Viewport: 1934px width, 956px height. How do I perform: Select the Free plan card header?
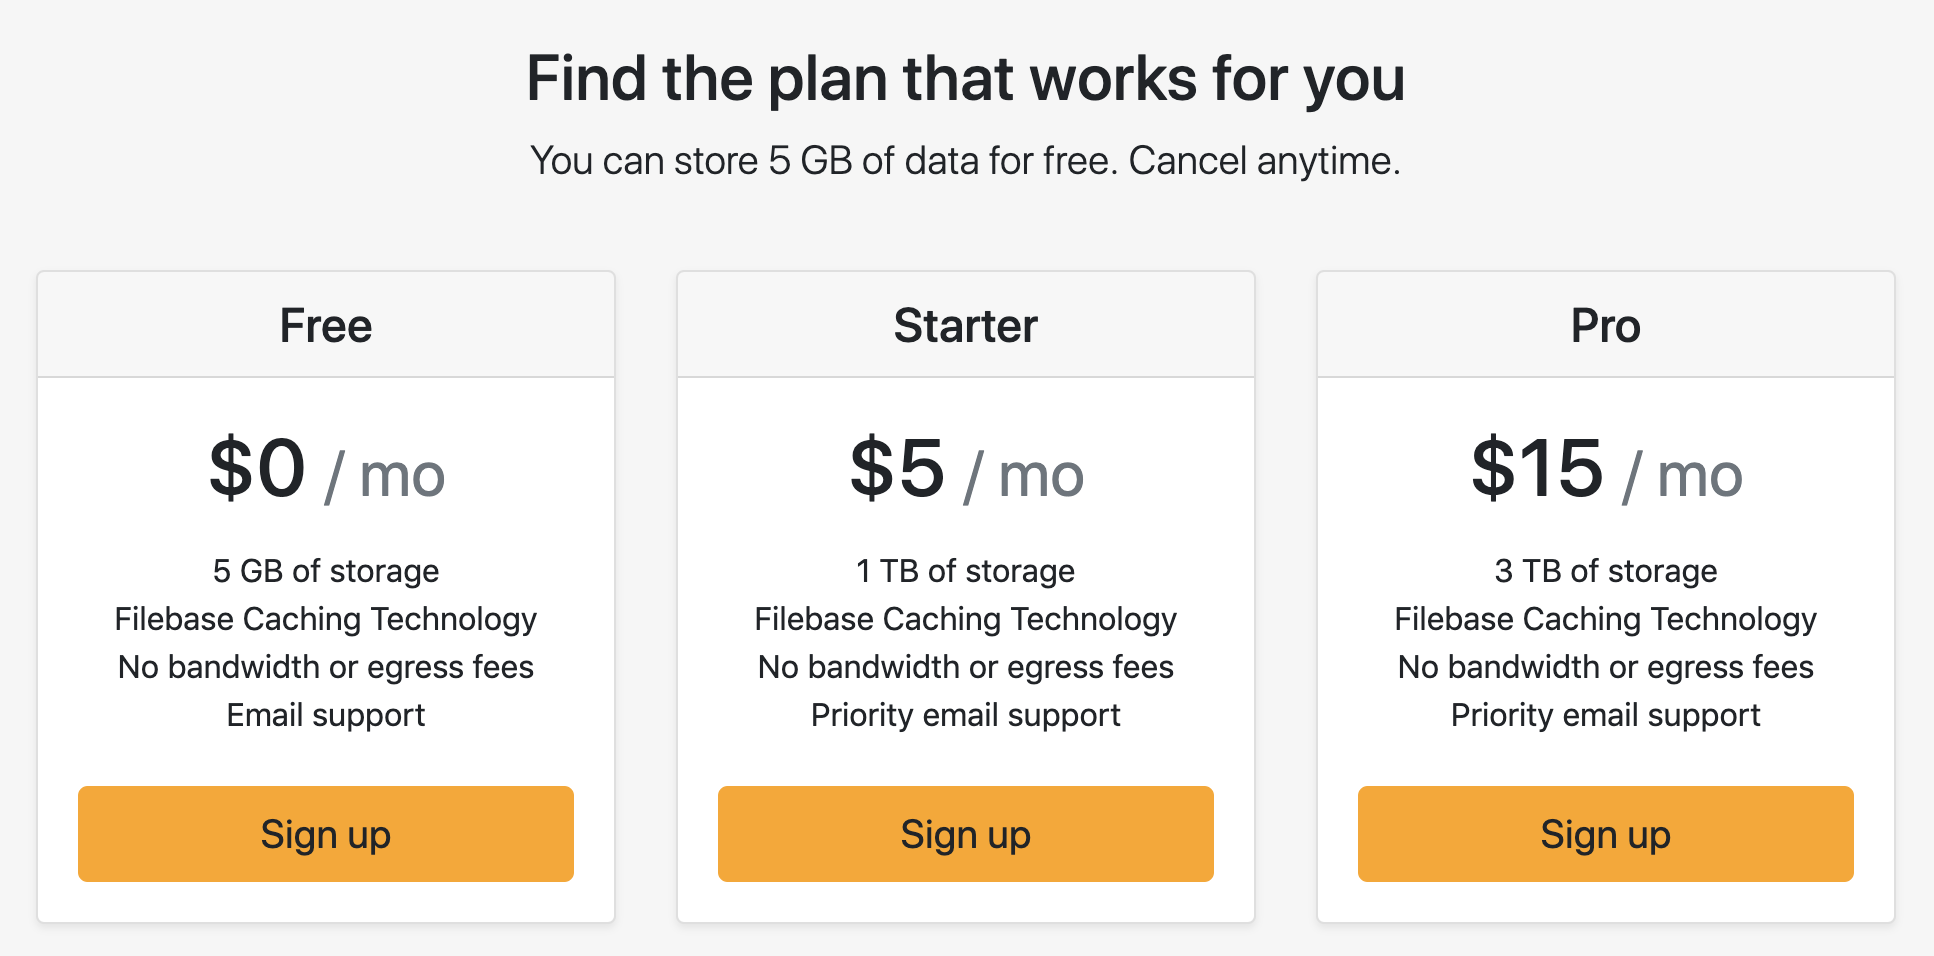pyautogui.click(x=326, y=326)
